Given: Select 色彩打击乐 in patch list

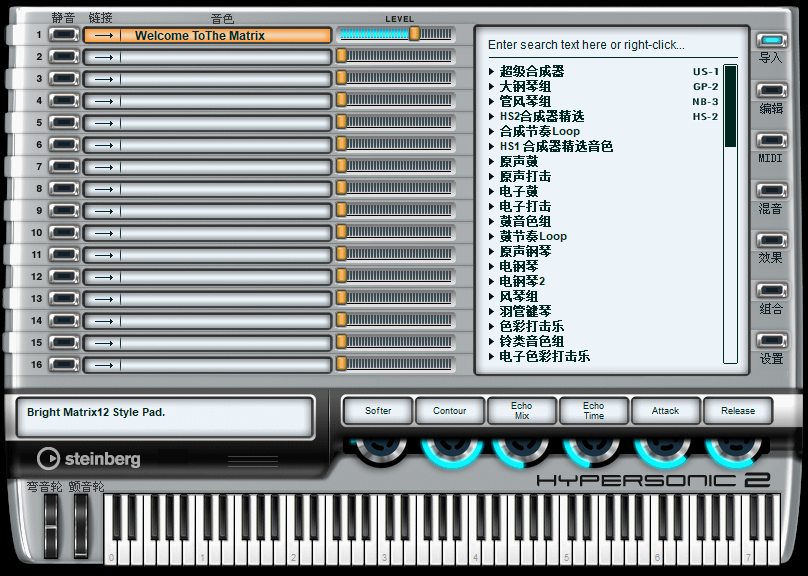Looking at the screenshot, I should click(532, 326).
